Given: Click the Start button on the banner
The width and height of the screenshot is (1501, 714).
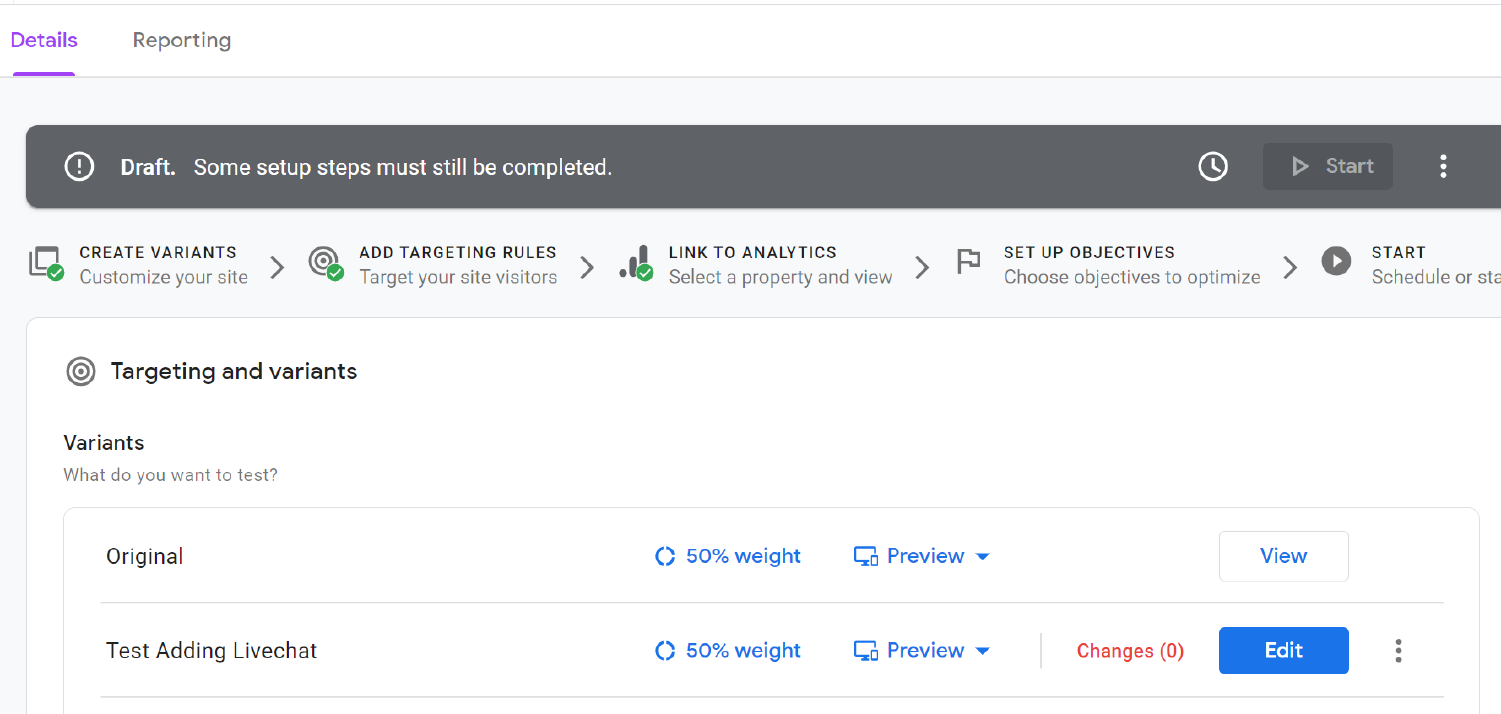Looking at the screenshot, I should pos(1328,166).
